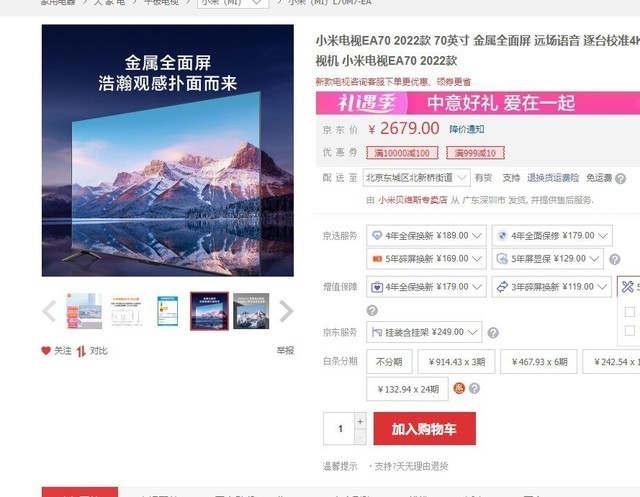Open the 小米 (MI) breadcrumb dropdown
640x497 pixels.
[x=233, y=3]
